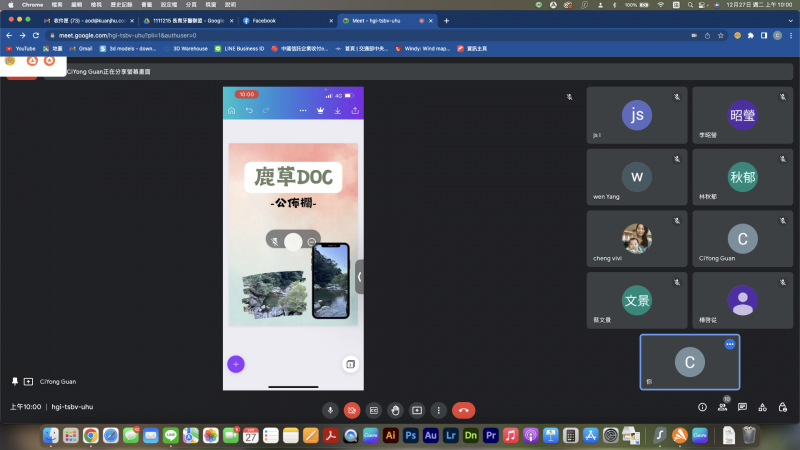Image resolution: width=800 pixels, height=450 pixels.
Task: Open the in-call chat panel
Action: 742,407
